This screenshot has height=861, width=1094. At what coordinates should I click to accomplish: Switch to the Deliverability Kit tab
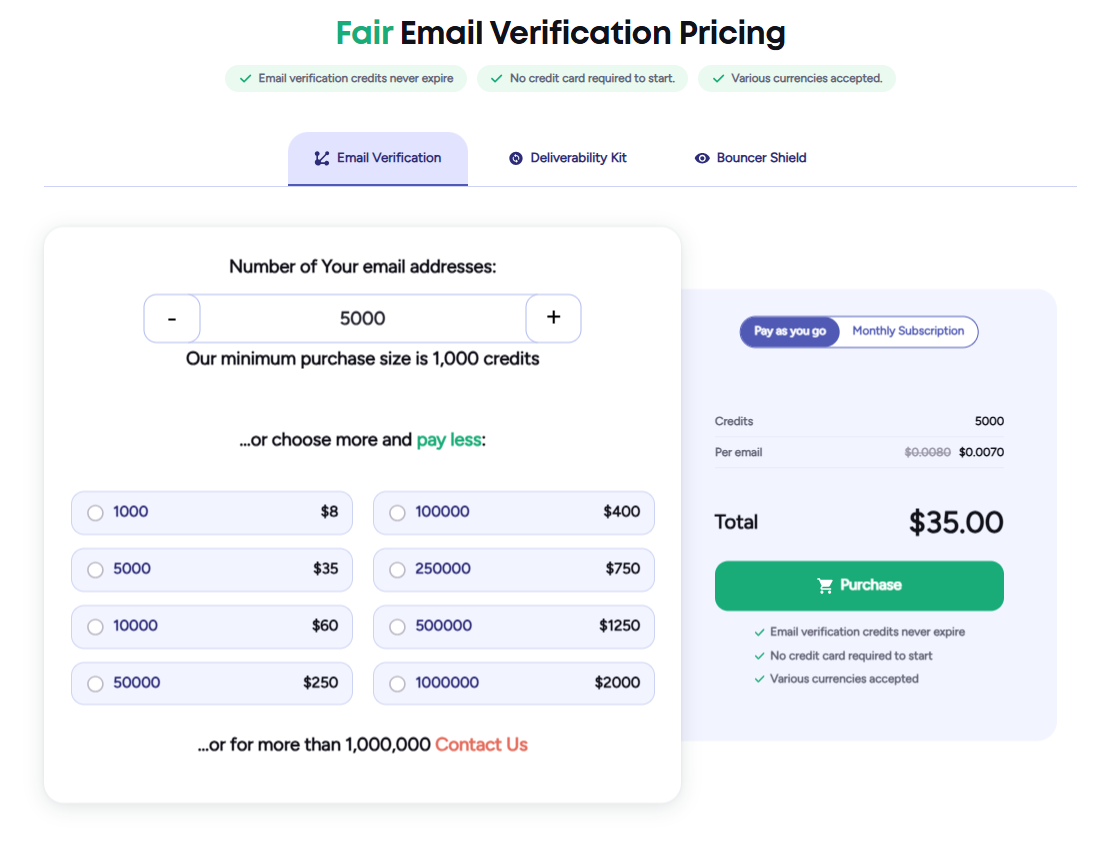(x=567, y=158)
